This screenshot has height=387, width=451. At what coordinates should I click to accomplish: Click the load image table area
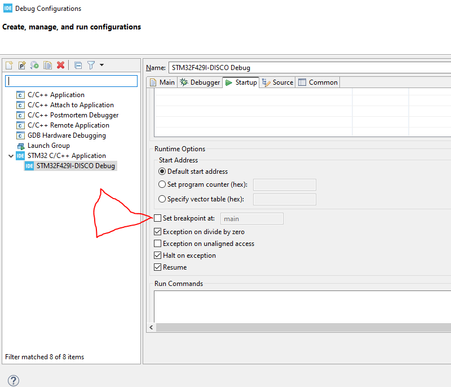303,112
